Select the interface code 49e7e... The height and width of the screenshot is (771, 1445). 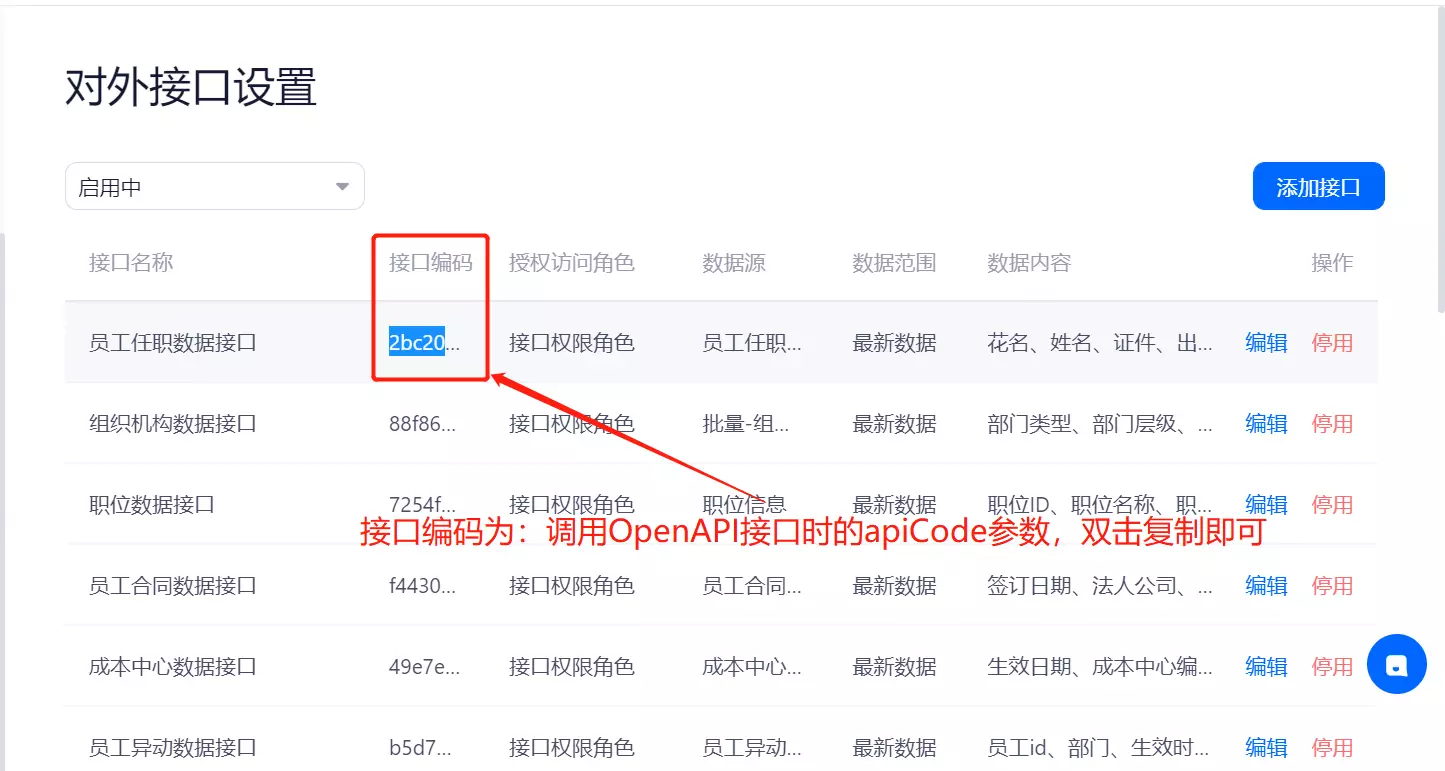(x=425, y=666)
